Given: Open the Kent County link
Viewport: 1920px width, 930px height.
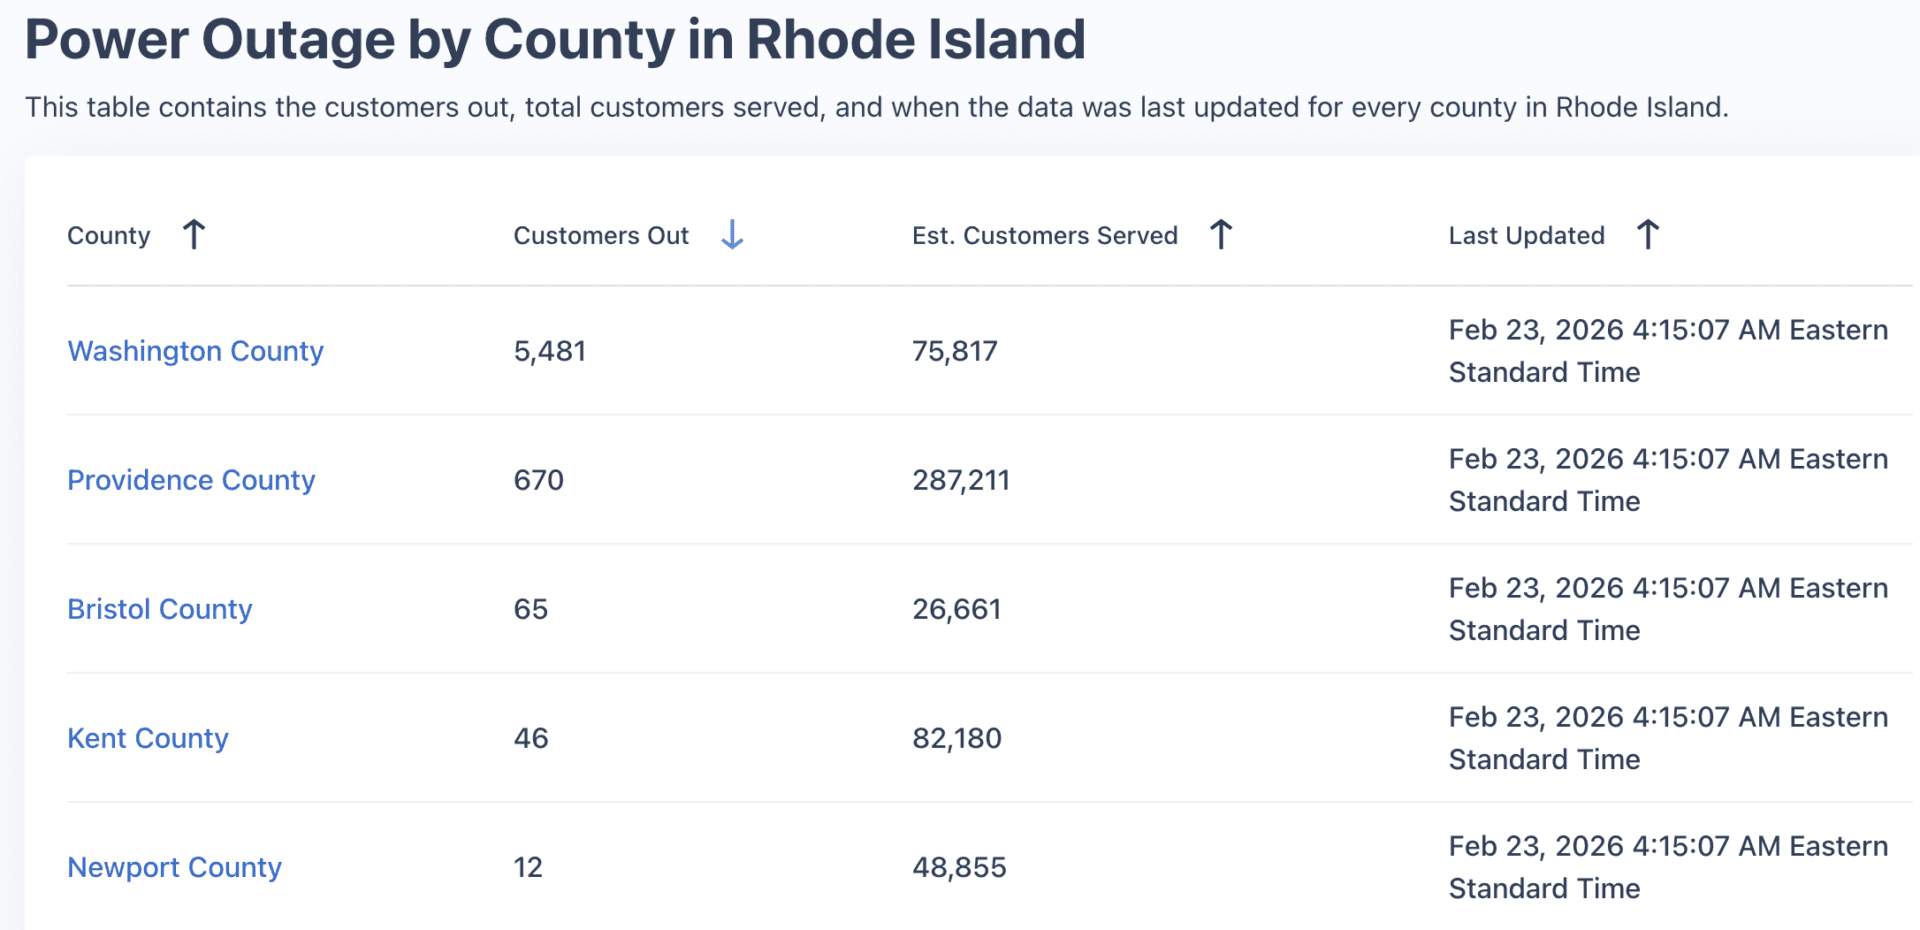Looking at the screenshot, I should tap(147, 738).
